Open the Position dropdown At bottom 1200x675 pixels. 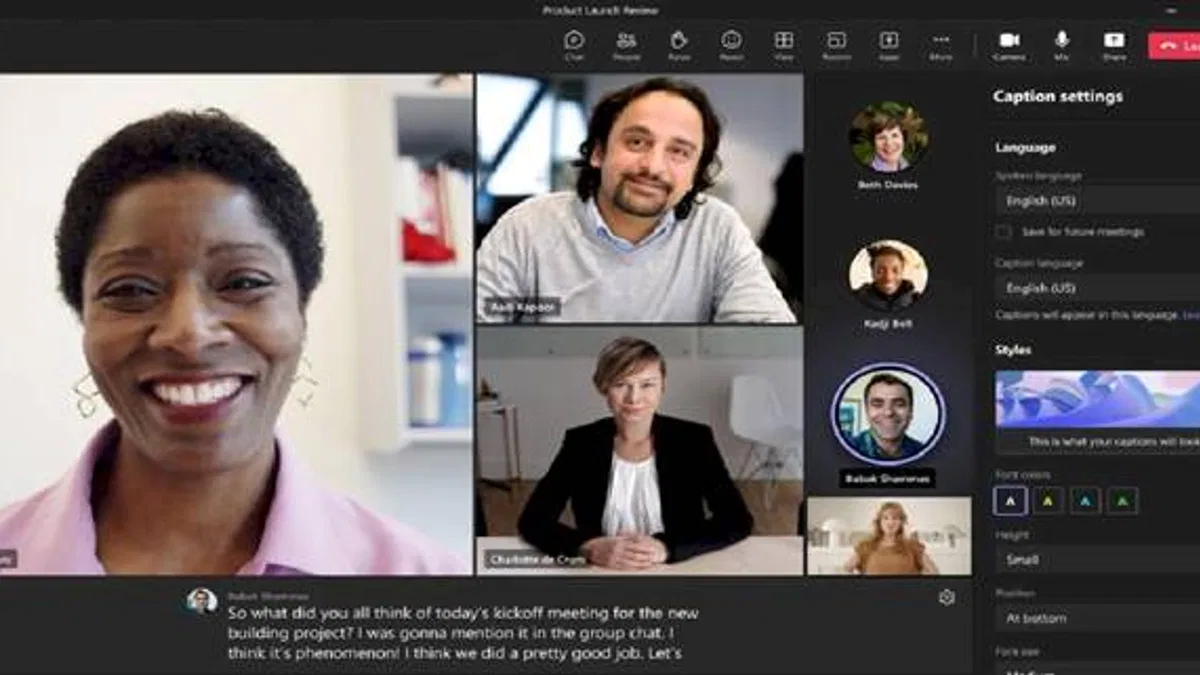(x=1098, y=618)
